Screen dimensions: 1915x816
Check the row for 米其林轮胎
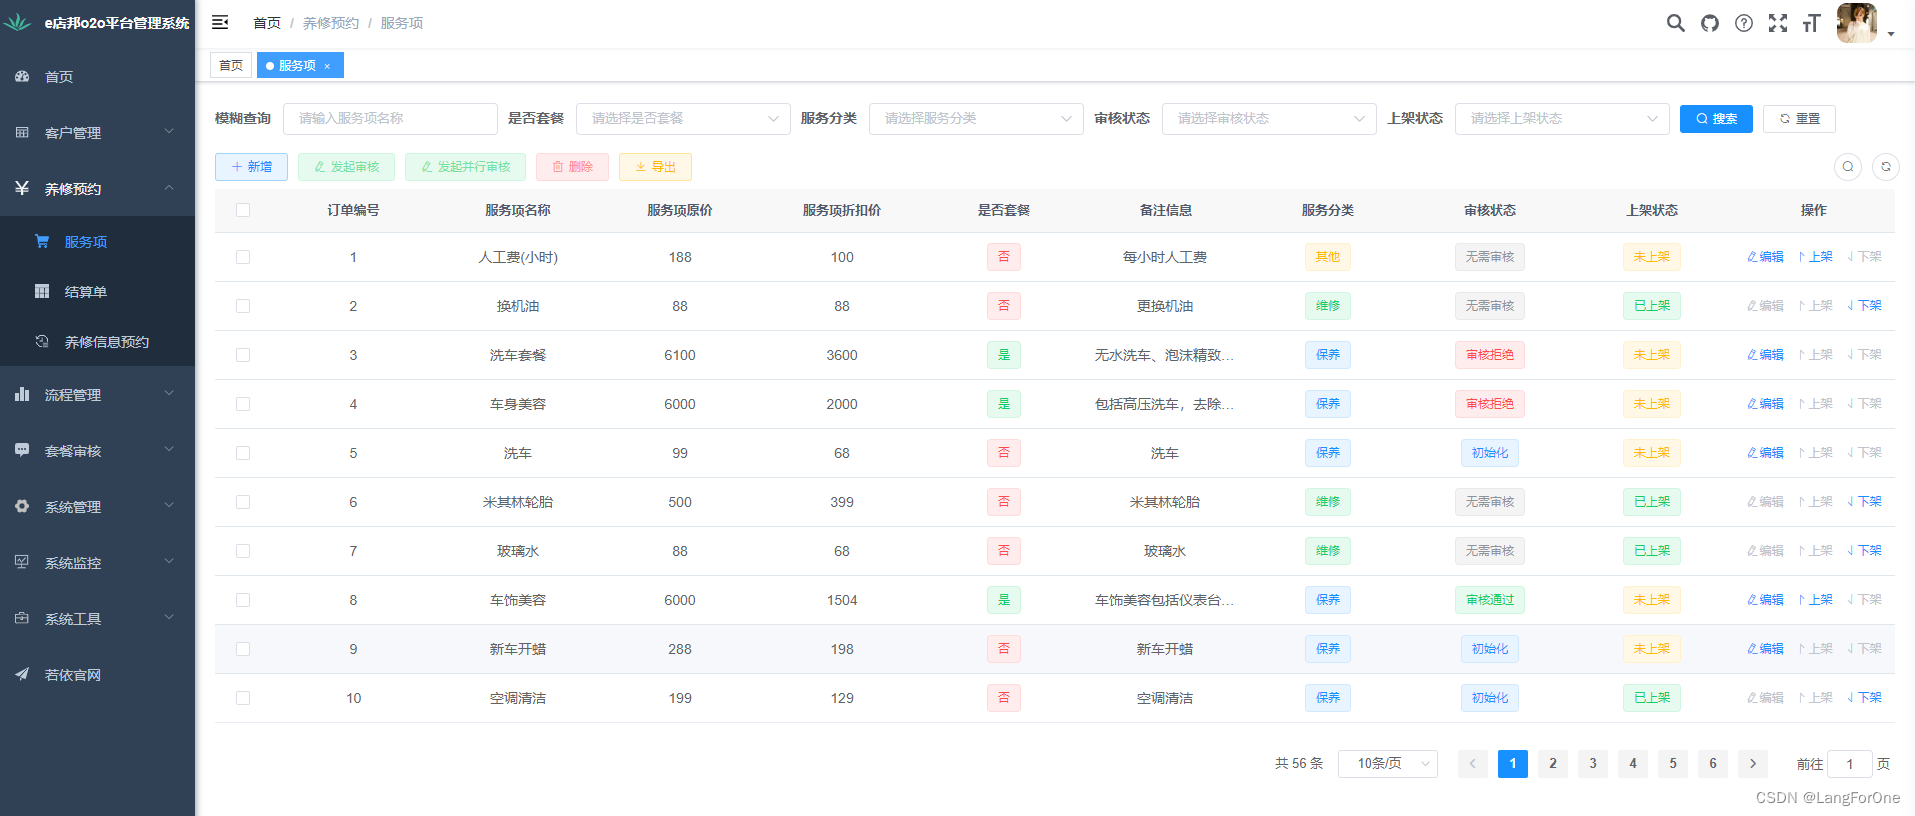click(243, 502)
